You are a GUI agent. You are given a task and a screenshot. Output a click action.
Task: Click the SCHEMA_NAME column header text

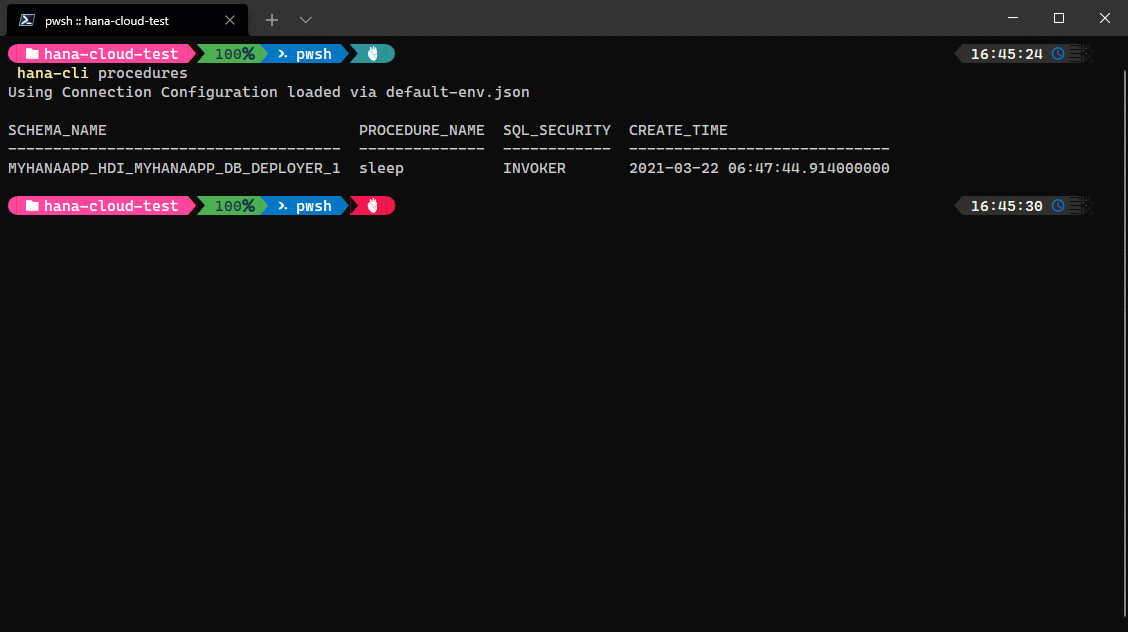tap(57, 129)
